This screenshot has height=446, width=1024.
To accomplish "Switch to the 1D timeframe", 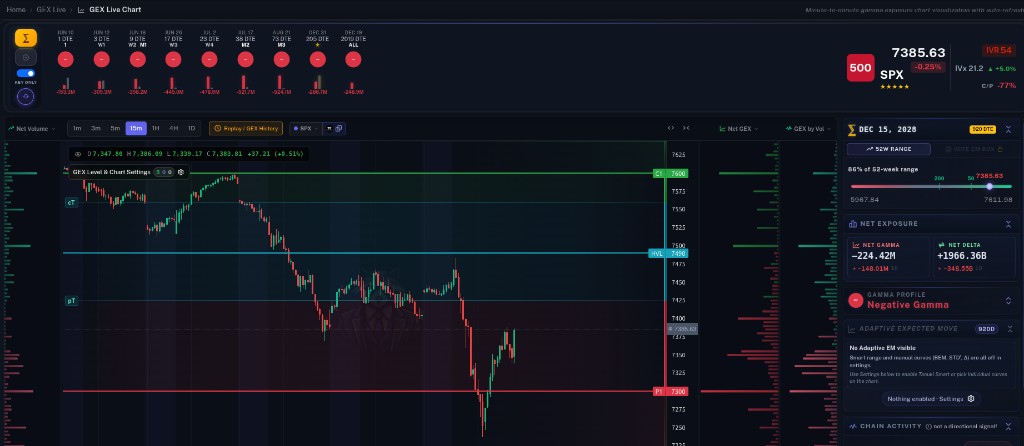I will (x=191, y=129).
